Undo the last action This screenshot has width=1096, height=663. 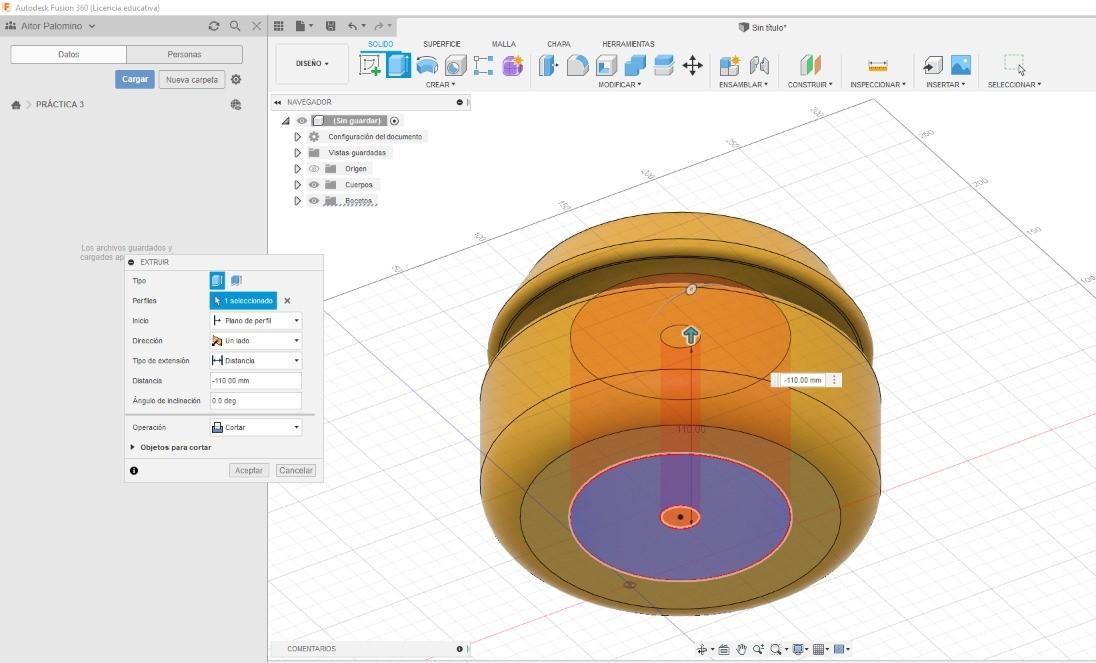pyautogui.click(x=353, y=26)
